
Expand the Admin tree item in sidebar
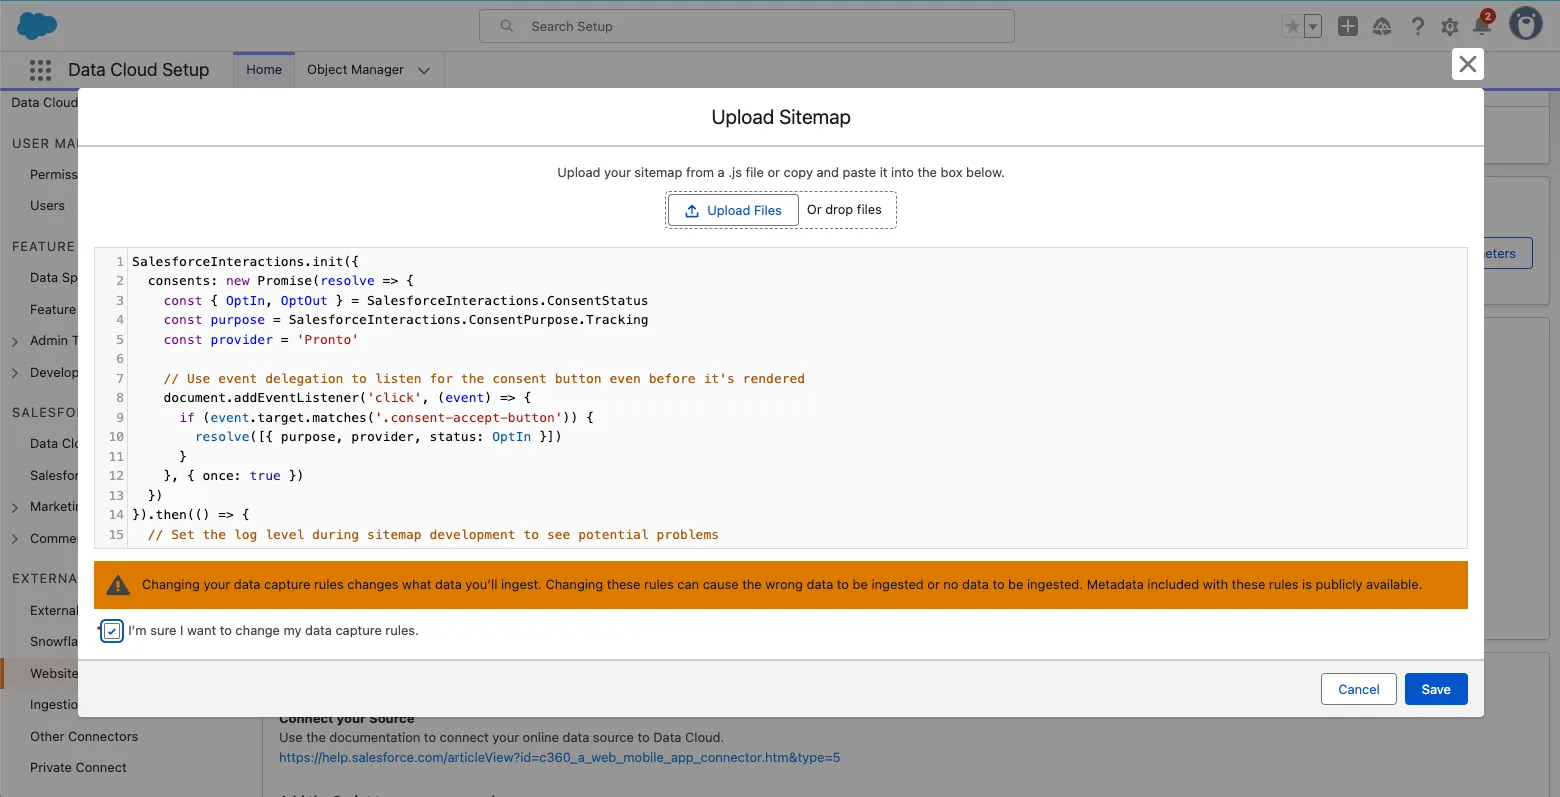point(15,341)
